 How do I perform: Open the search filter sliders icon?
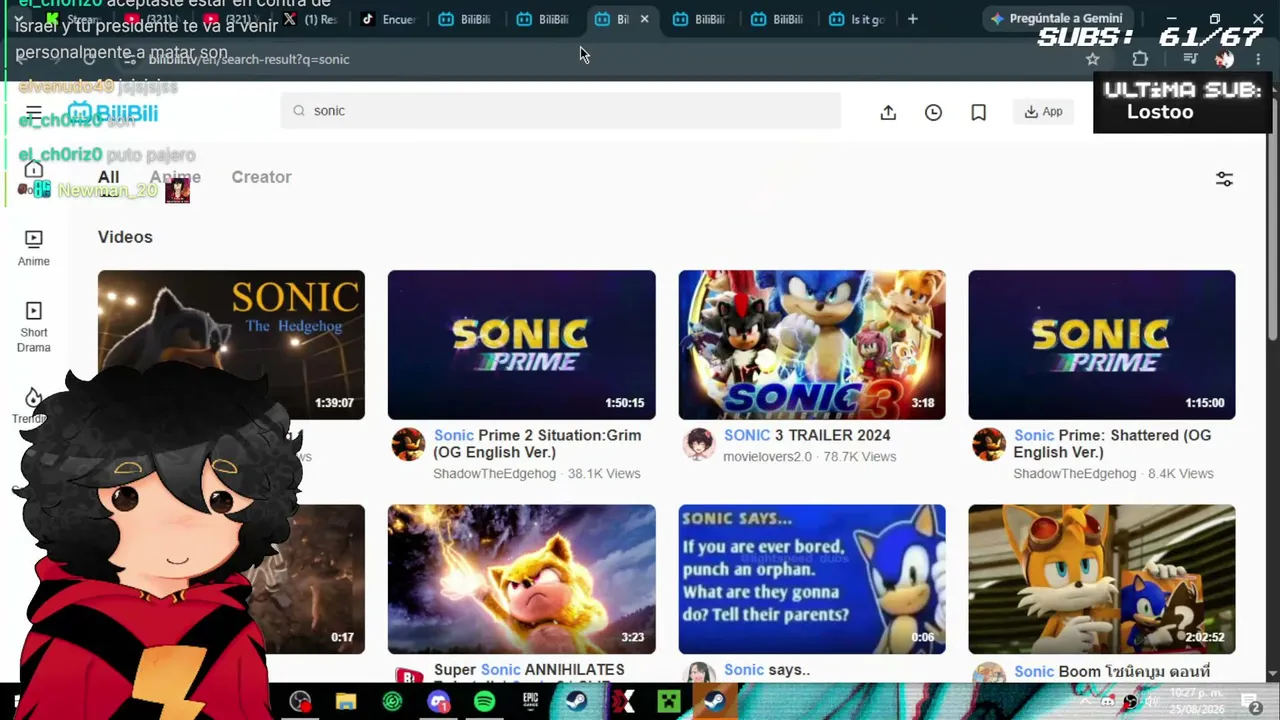(1224, 179)
